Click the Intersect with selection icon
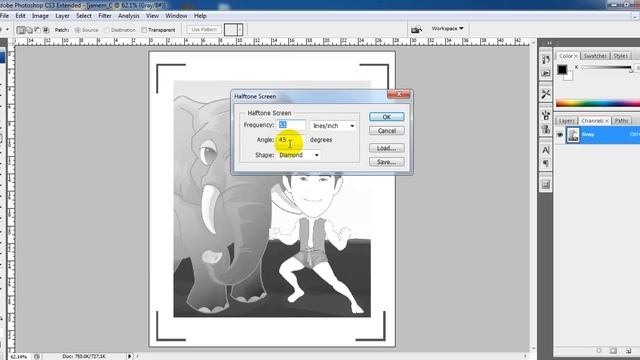Image resolution: width=640 pixels, height=360 pixels. 46,30
